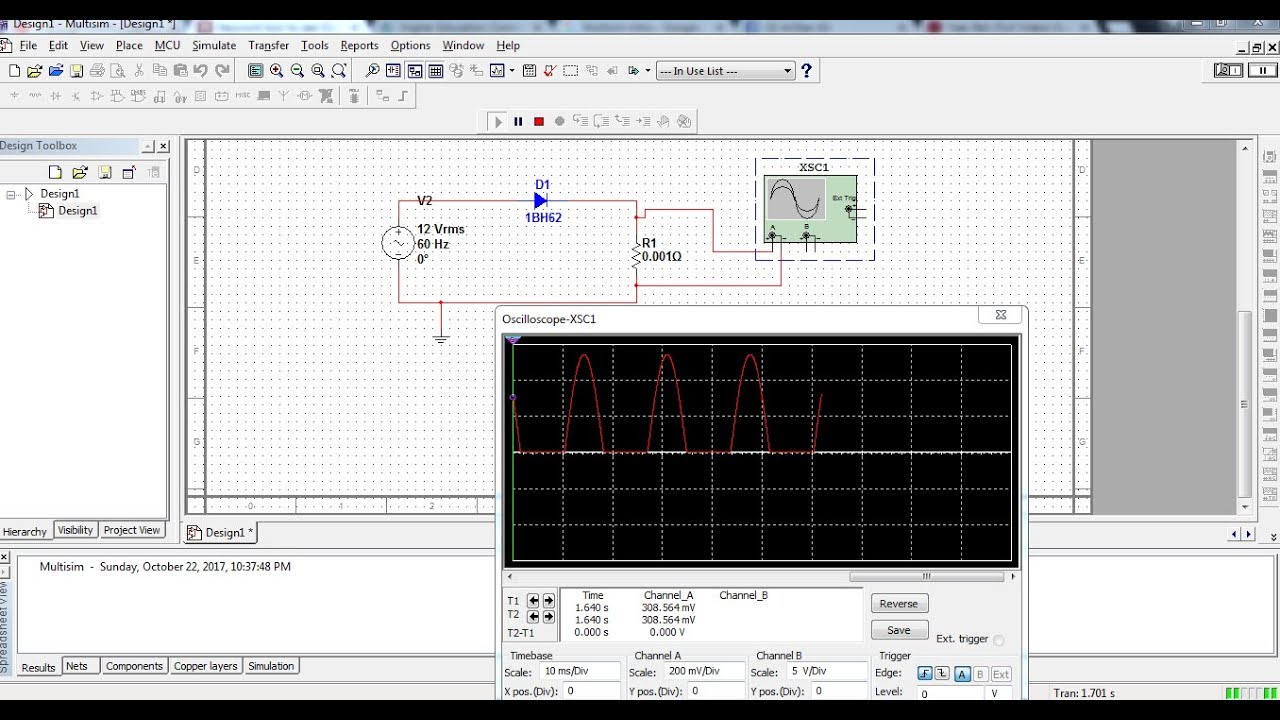Stop the simulation with the red square
The height and width of the screenshot is (720, 1280).
pyautogui.click(x=539, y=122)
